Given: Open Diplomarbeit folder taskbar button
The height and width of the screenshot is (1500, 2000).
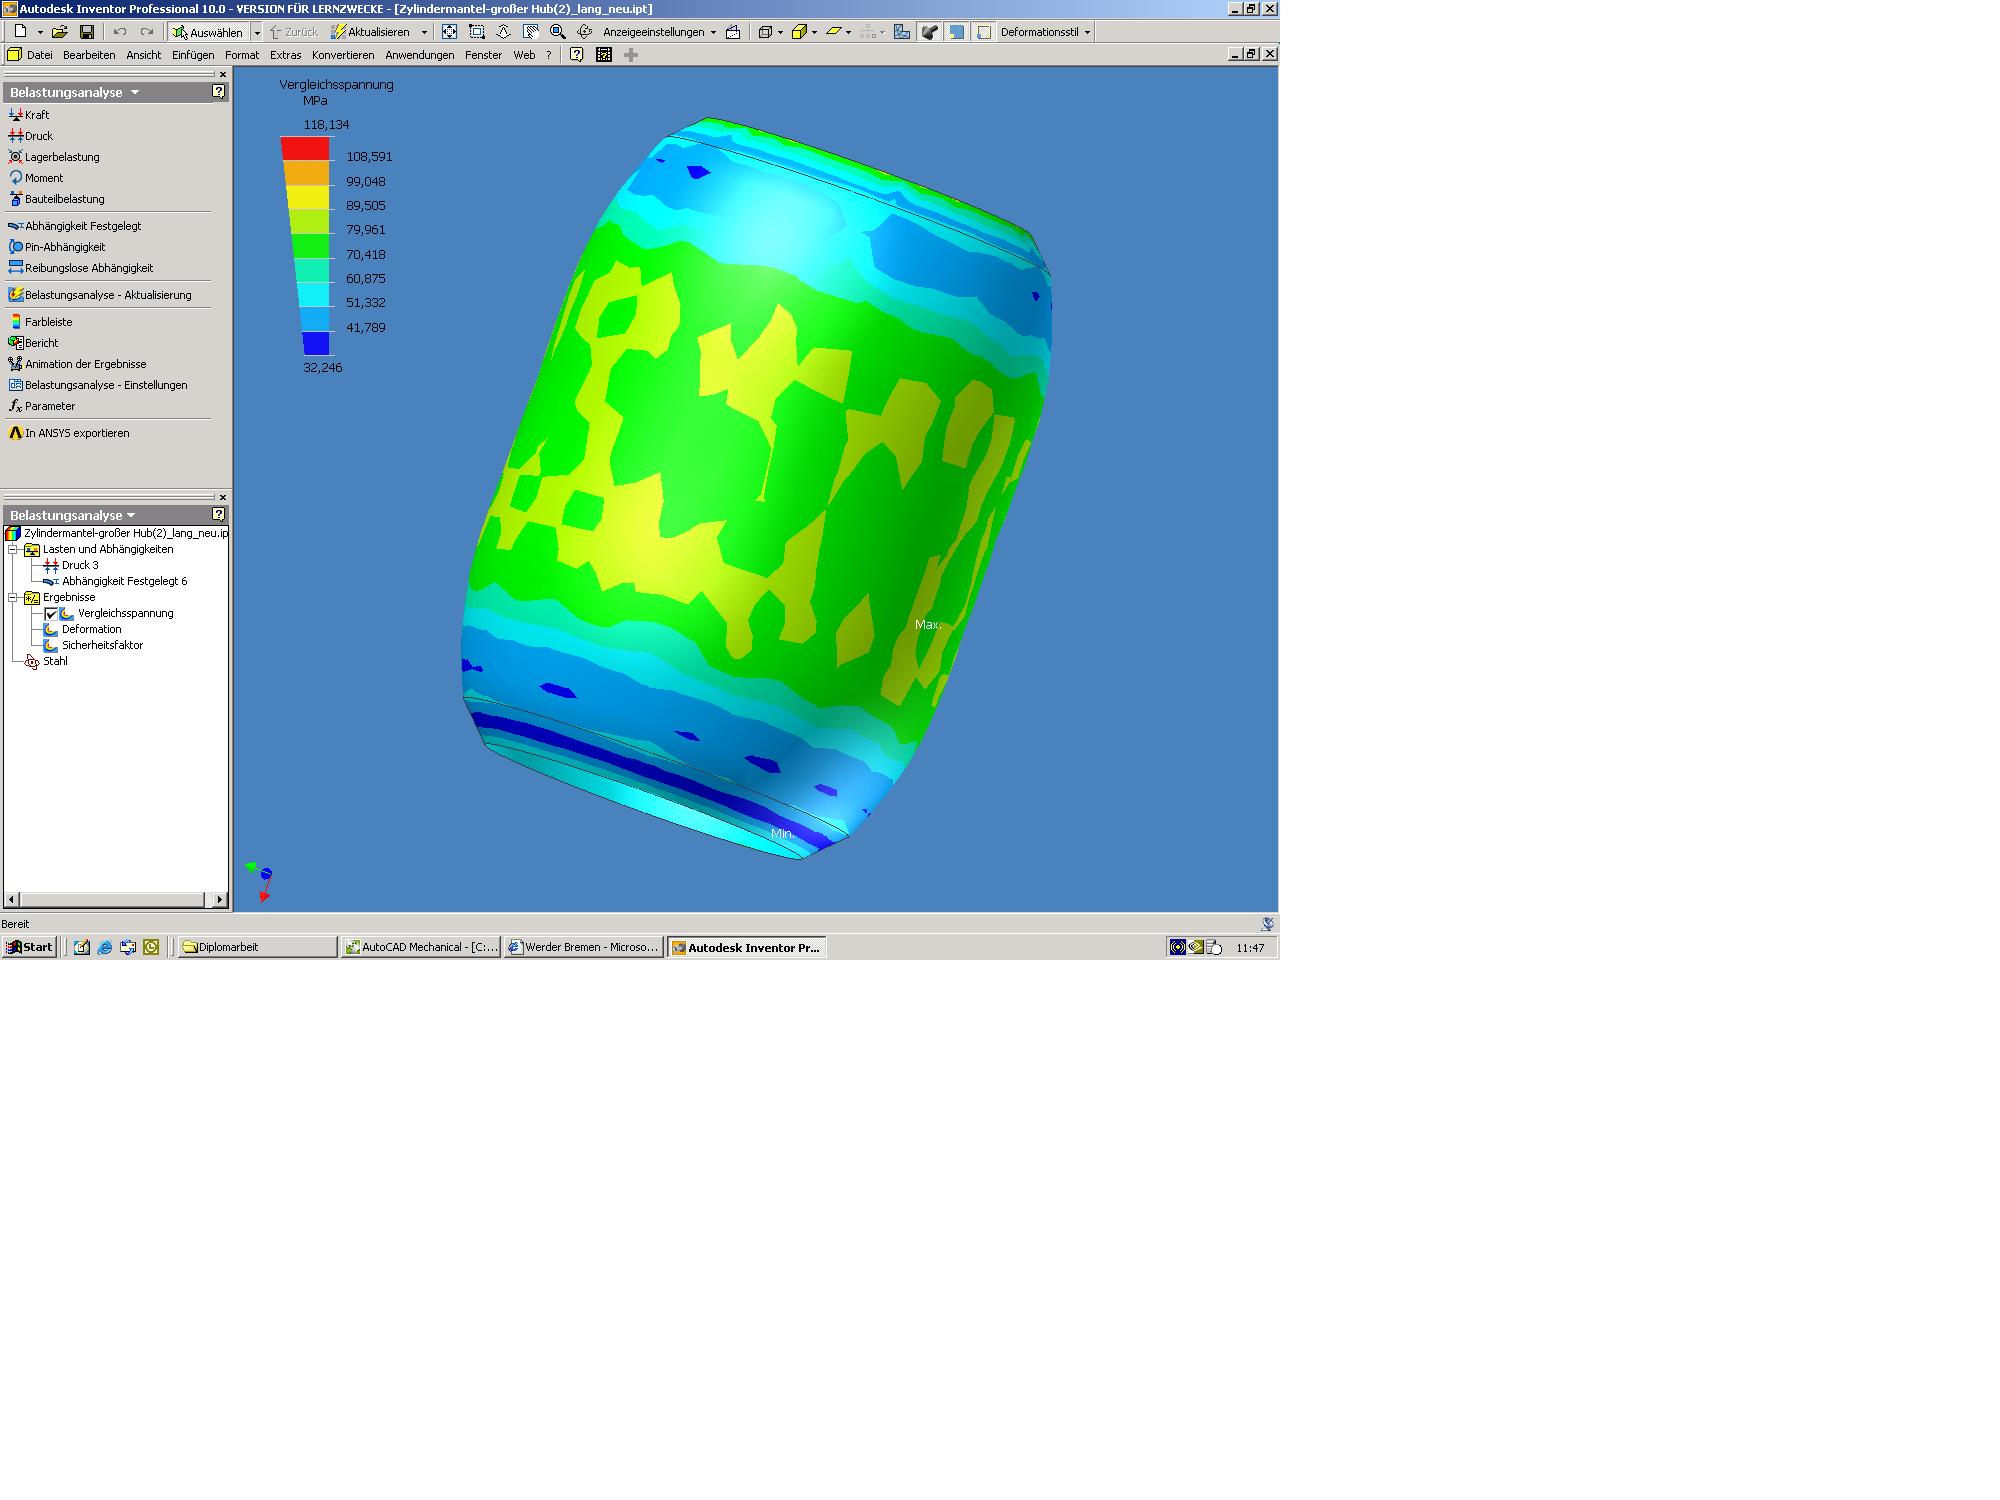Looking at the screenshot, I should pos(258,947).
